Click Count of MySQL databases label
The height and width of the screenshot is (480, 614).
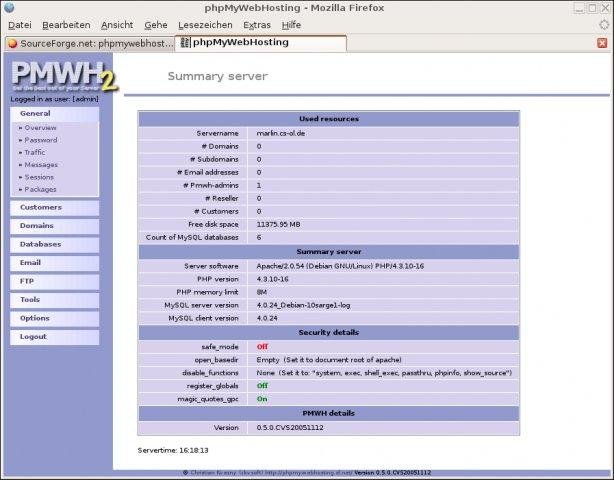coord(192,237)
